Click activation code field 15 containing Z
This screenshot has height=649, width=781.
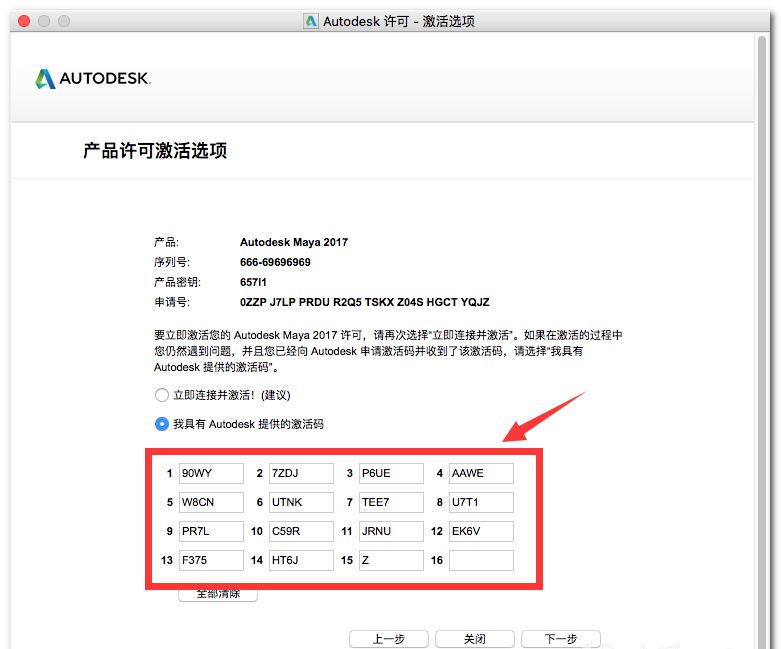[x=391, y=560]
